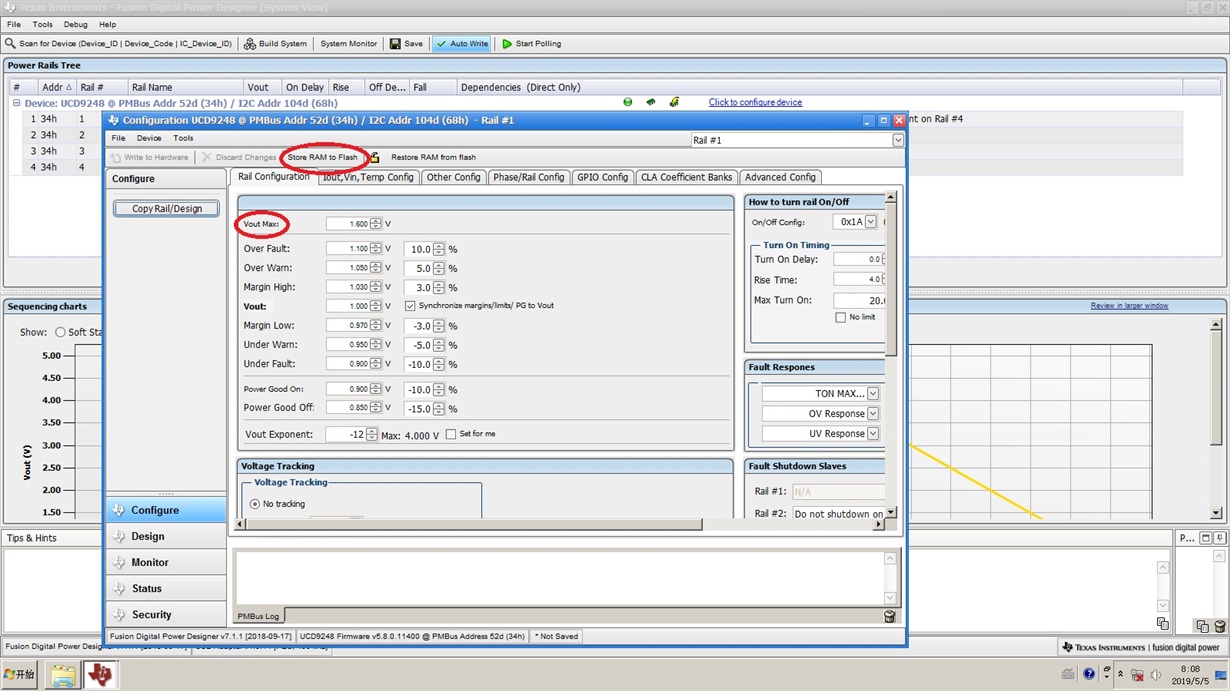Viewport: 1230px width, 691px height.
Task: Click the Copy Rail/Design button
Action: click(166, 209)
